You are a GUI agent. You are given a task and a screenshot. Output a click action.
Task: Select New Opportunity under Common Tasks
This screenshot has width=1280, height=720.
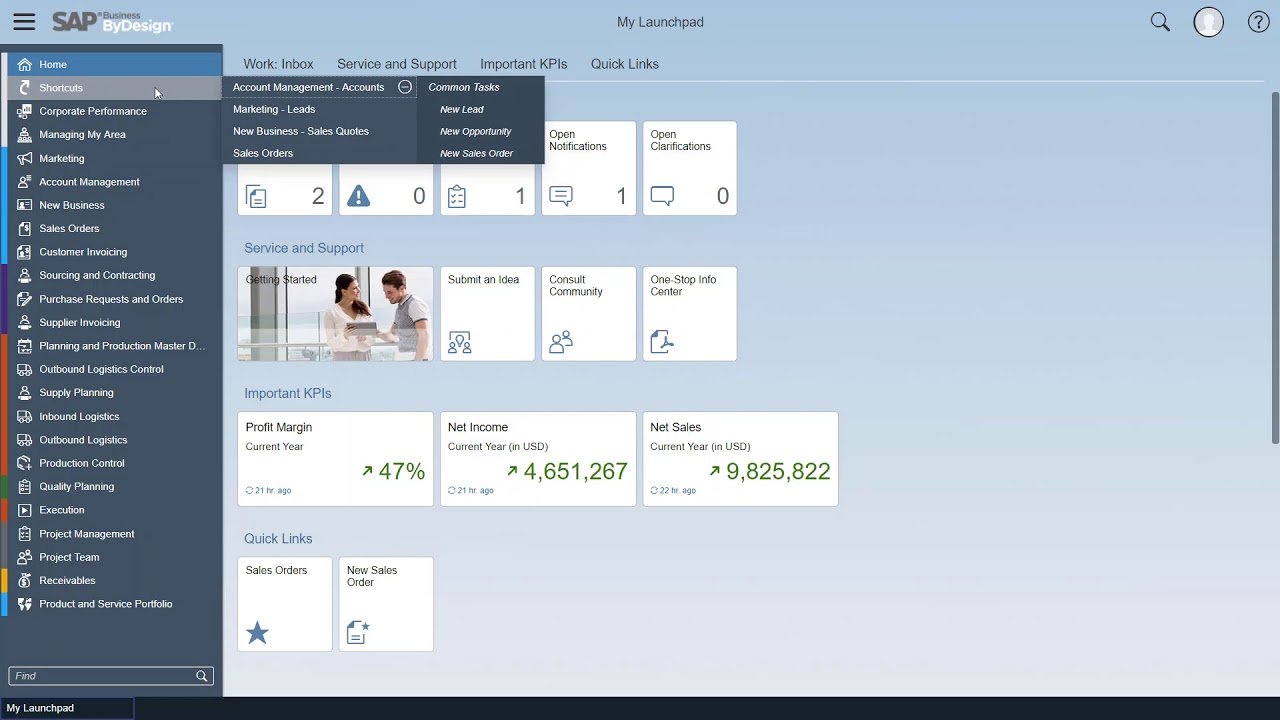475,131
